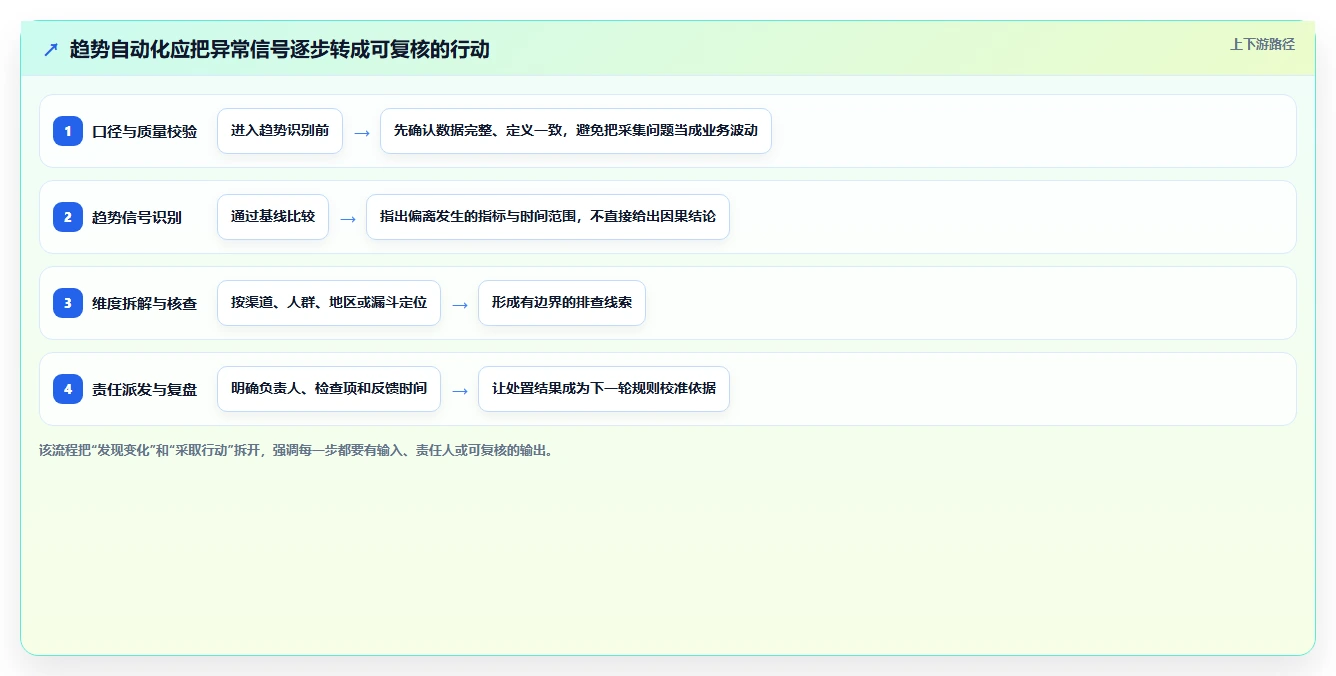Click the 通过基线比较 box
The width and height of the screenshot is (1336, 676).
pos(273,217)
